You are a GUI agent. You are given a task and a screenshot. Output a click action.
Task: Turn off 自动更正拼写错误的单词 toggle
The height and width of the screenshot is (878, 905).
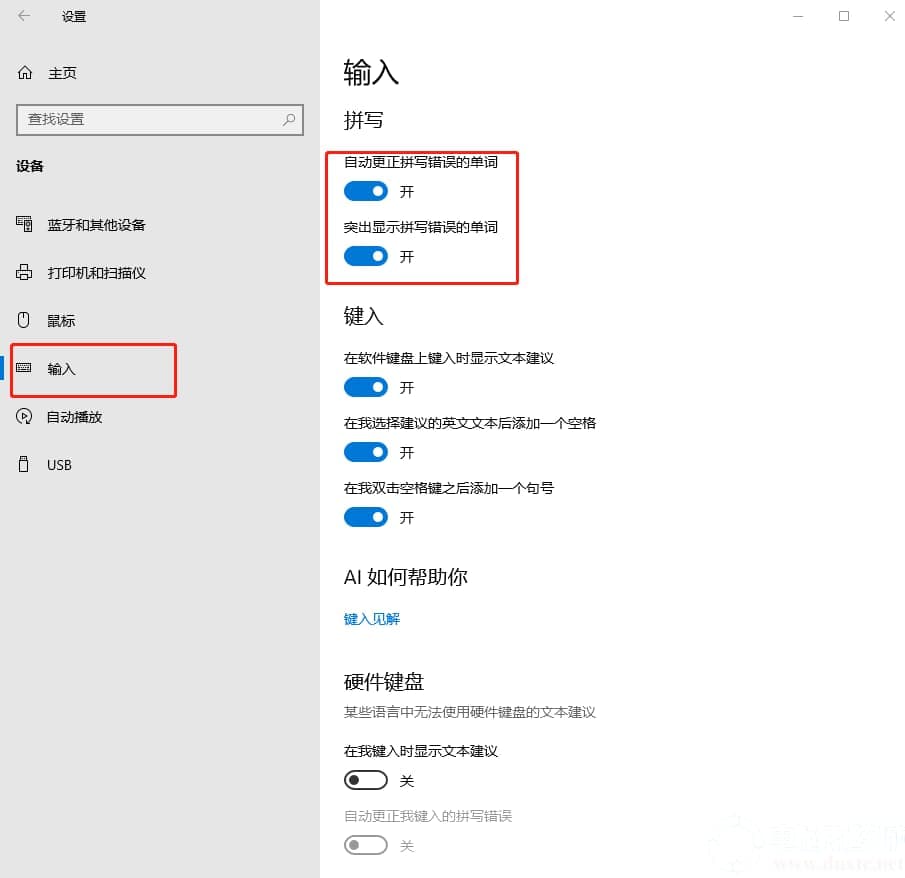365,191
